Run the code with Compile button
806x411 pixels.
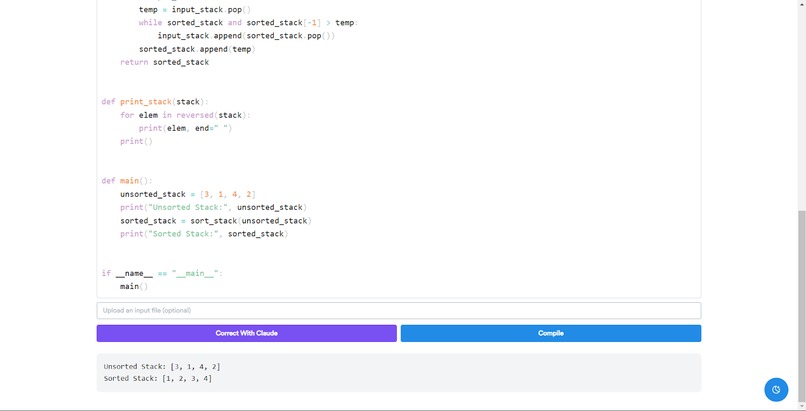(x=551, y=333)
